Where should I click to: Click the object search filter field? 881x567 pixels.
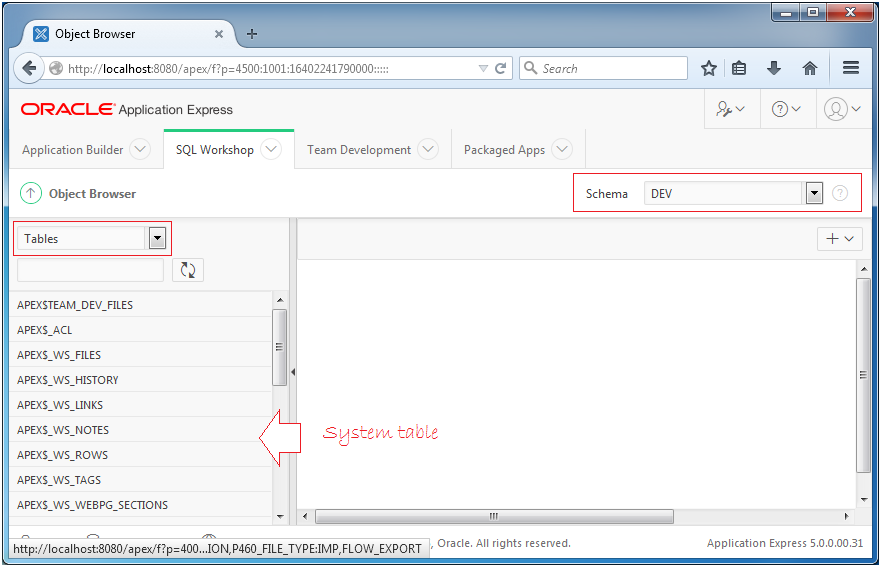[x=90, y=270]
